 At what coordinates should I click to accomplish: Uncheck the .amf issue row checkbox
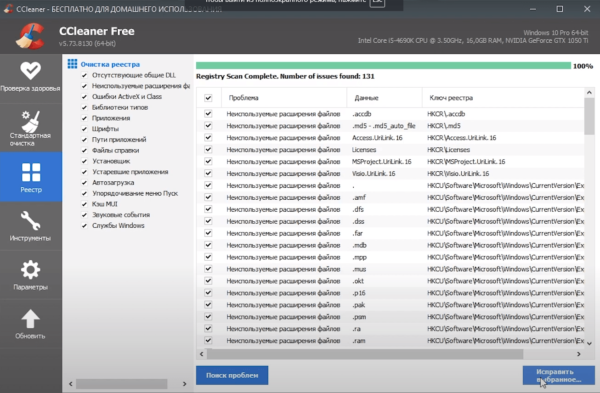click(208, 197)
